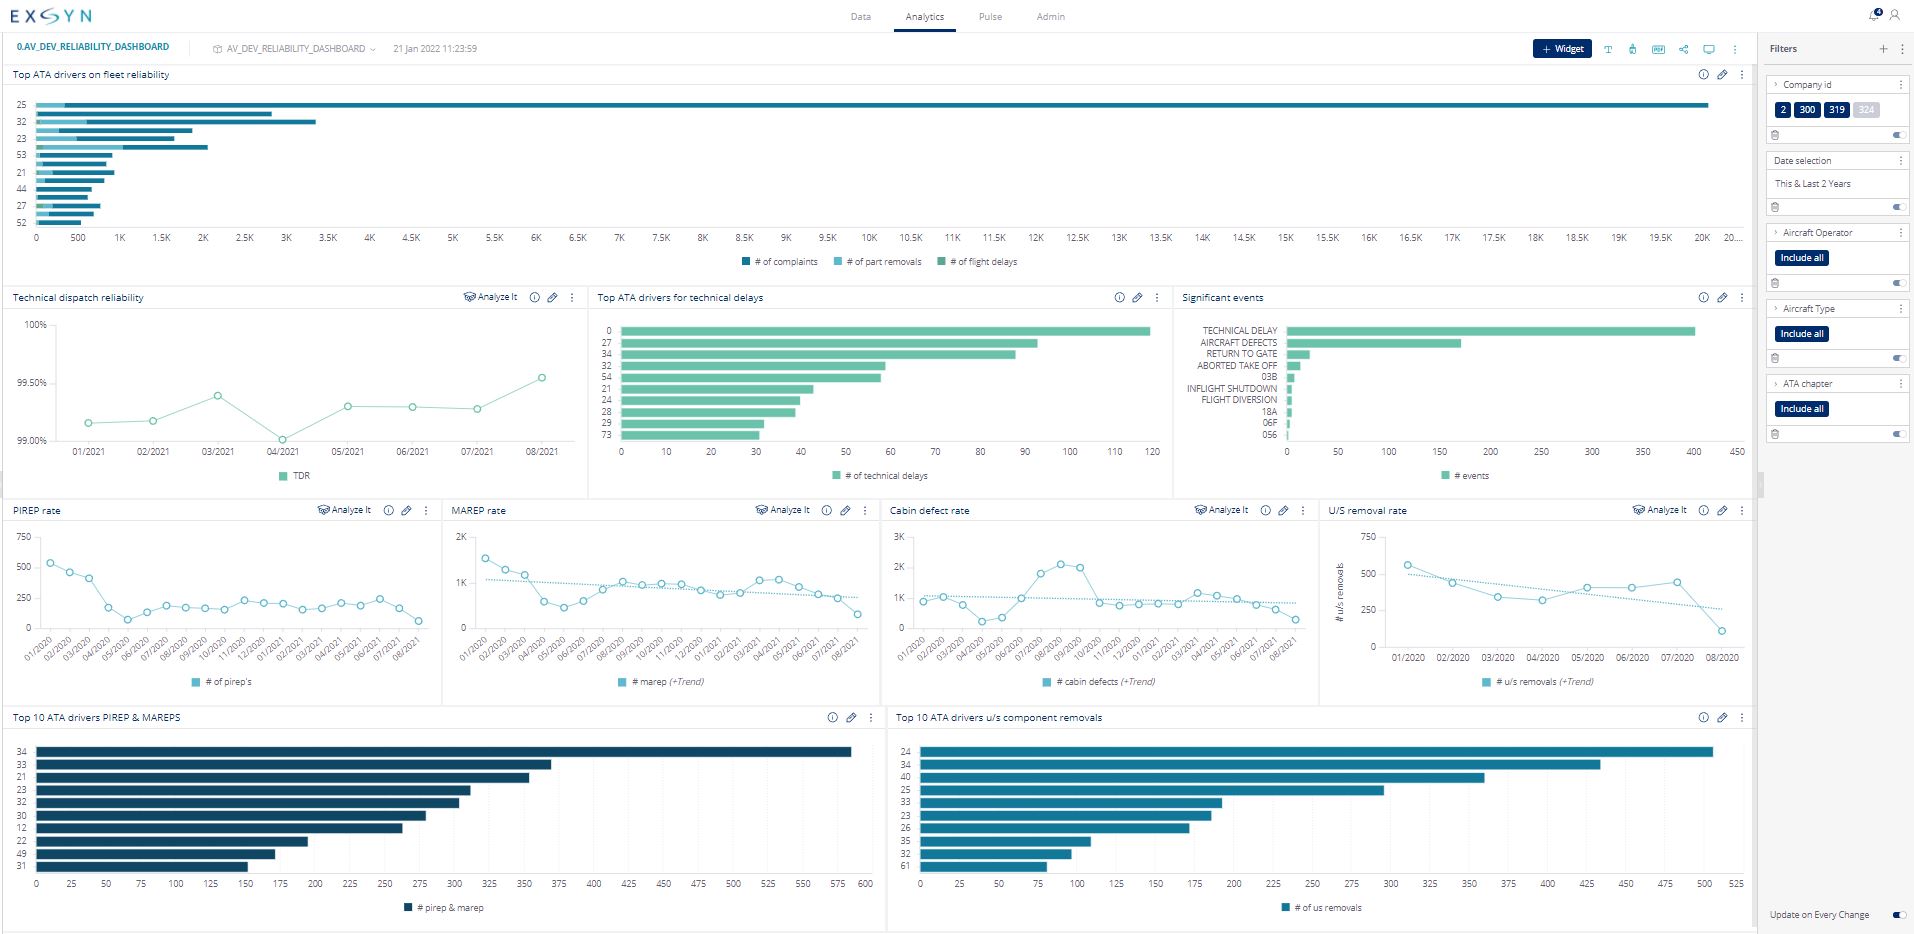The width and height of the screenshot is (1914, 934).
Task: Delete the Company id filter
Action: point(1775,135)
